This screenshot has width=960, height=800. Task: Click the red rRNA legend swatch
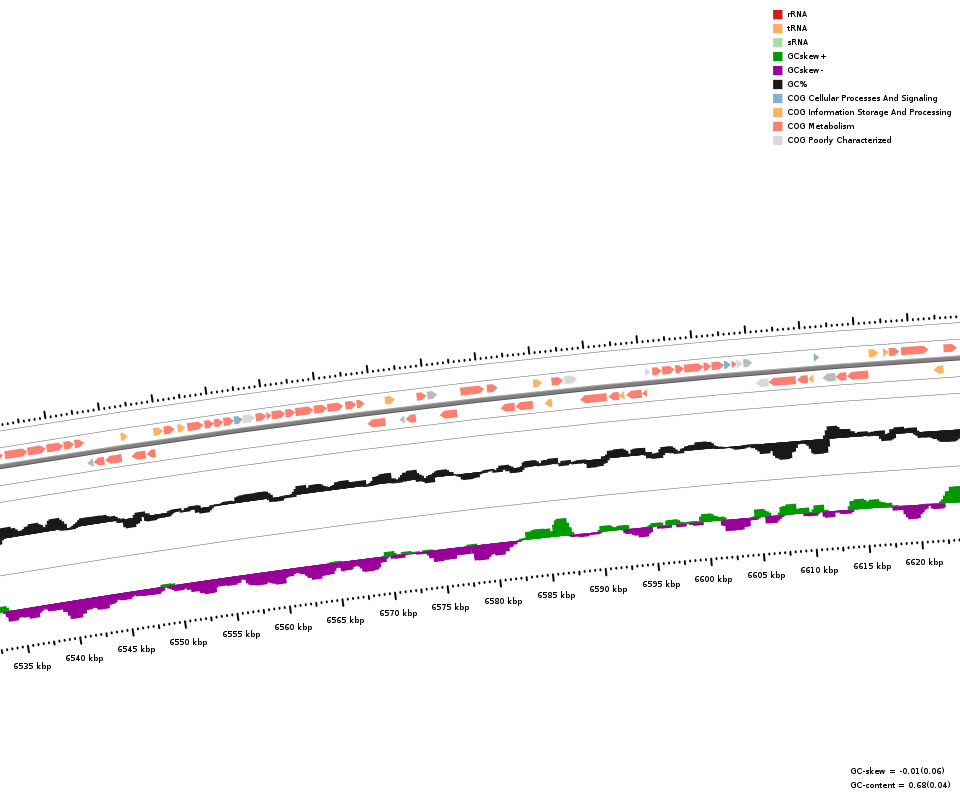pyautogui.click(x=777, y=14)
